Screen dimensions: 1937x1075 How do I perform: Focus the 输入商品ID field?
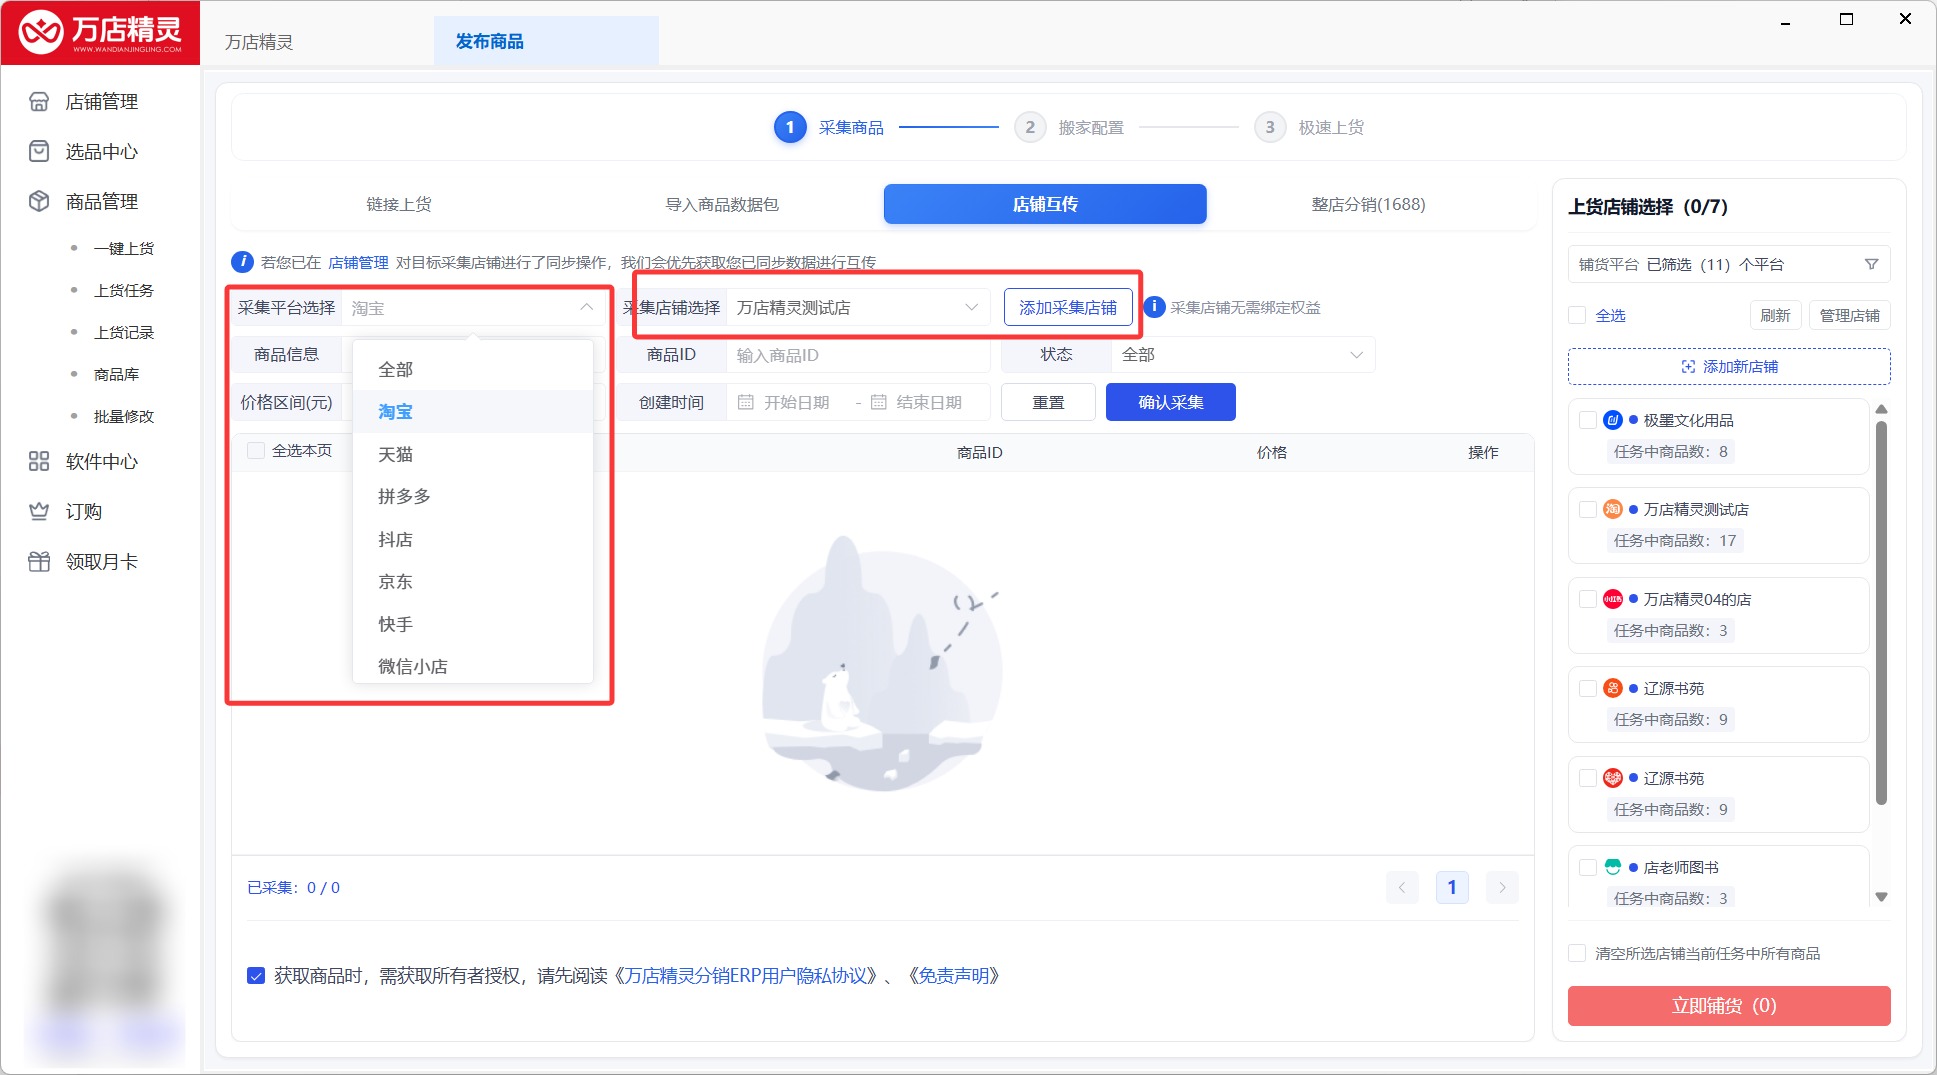tap(858, 354)
